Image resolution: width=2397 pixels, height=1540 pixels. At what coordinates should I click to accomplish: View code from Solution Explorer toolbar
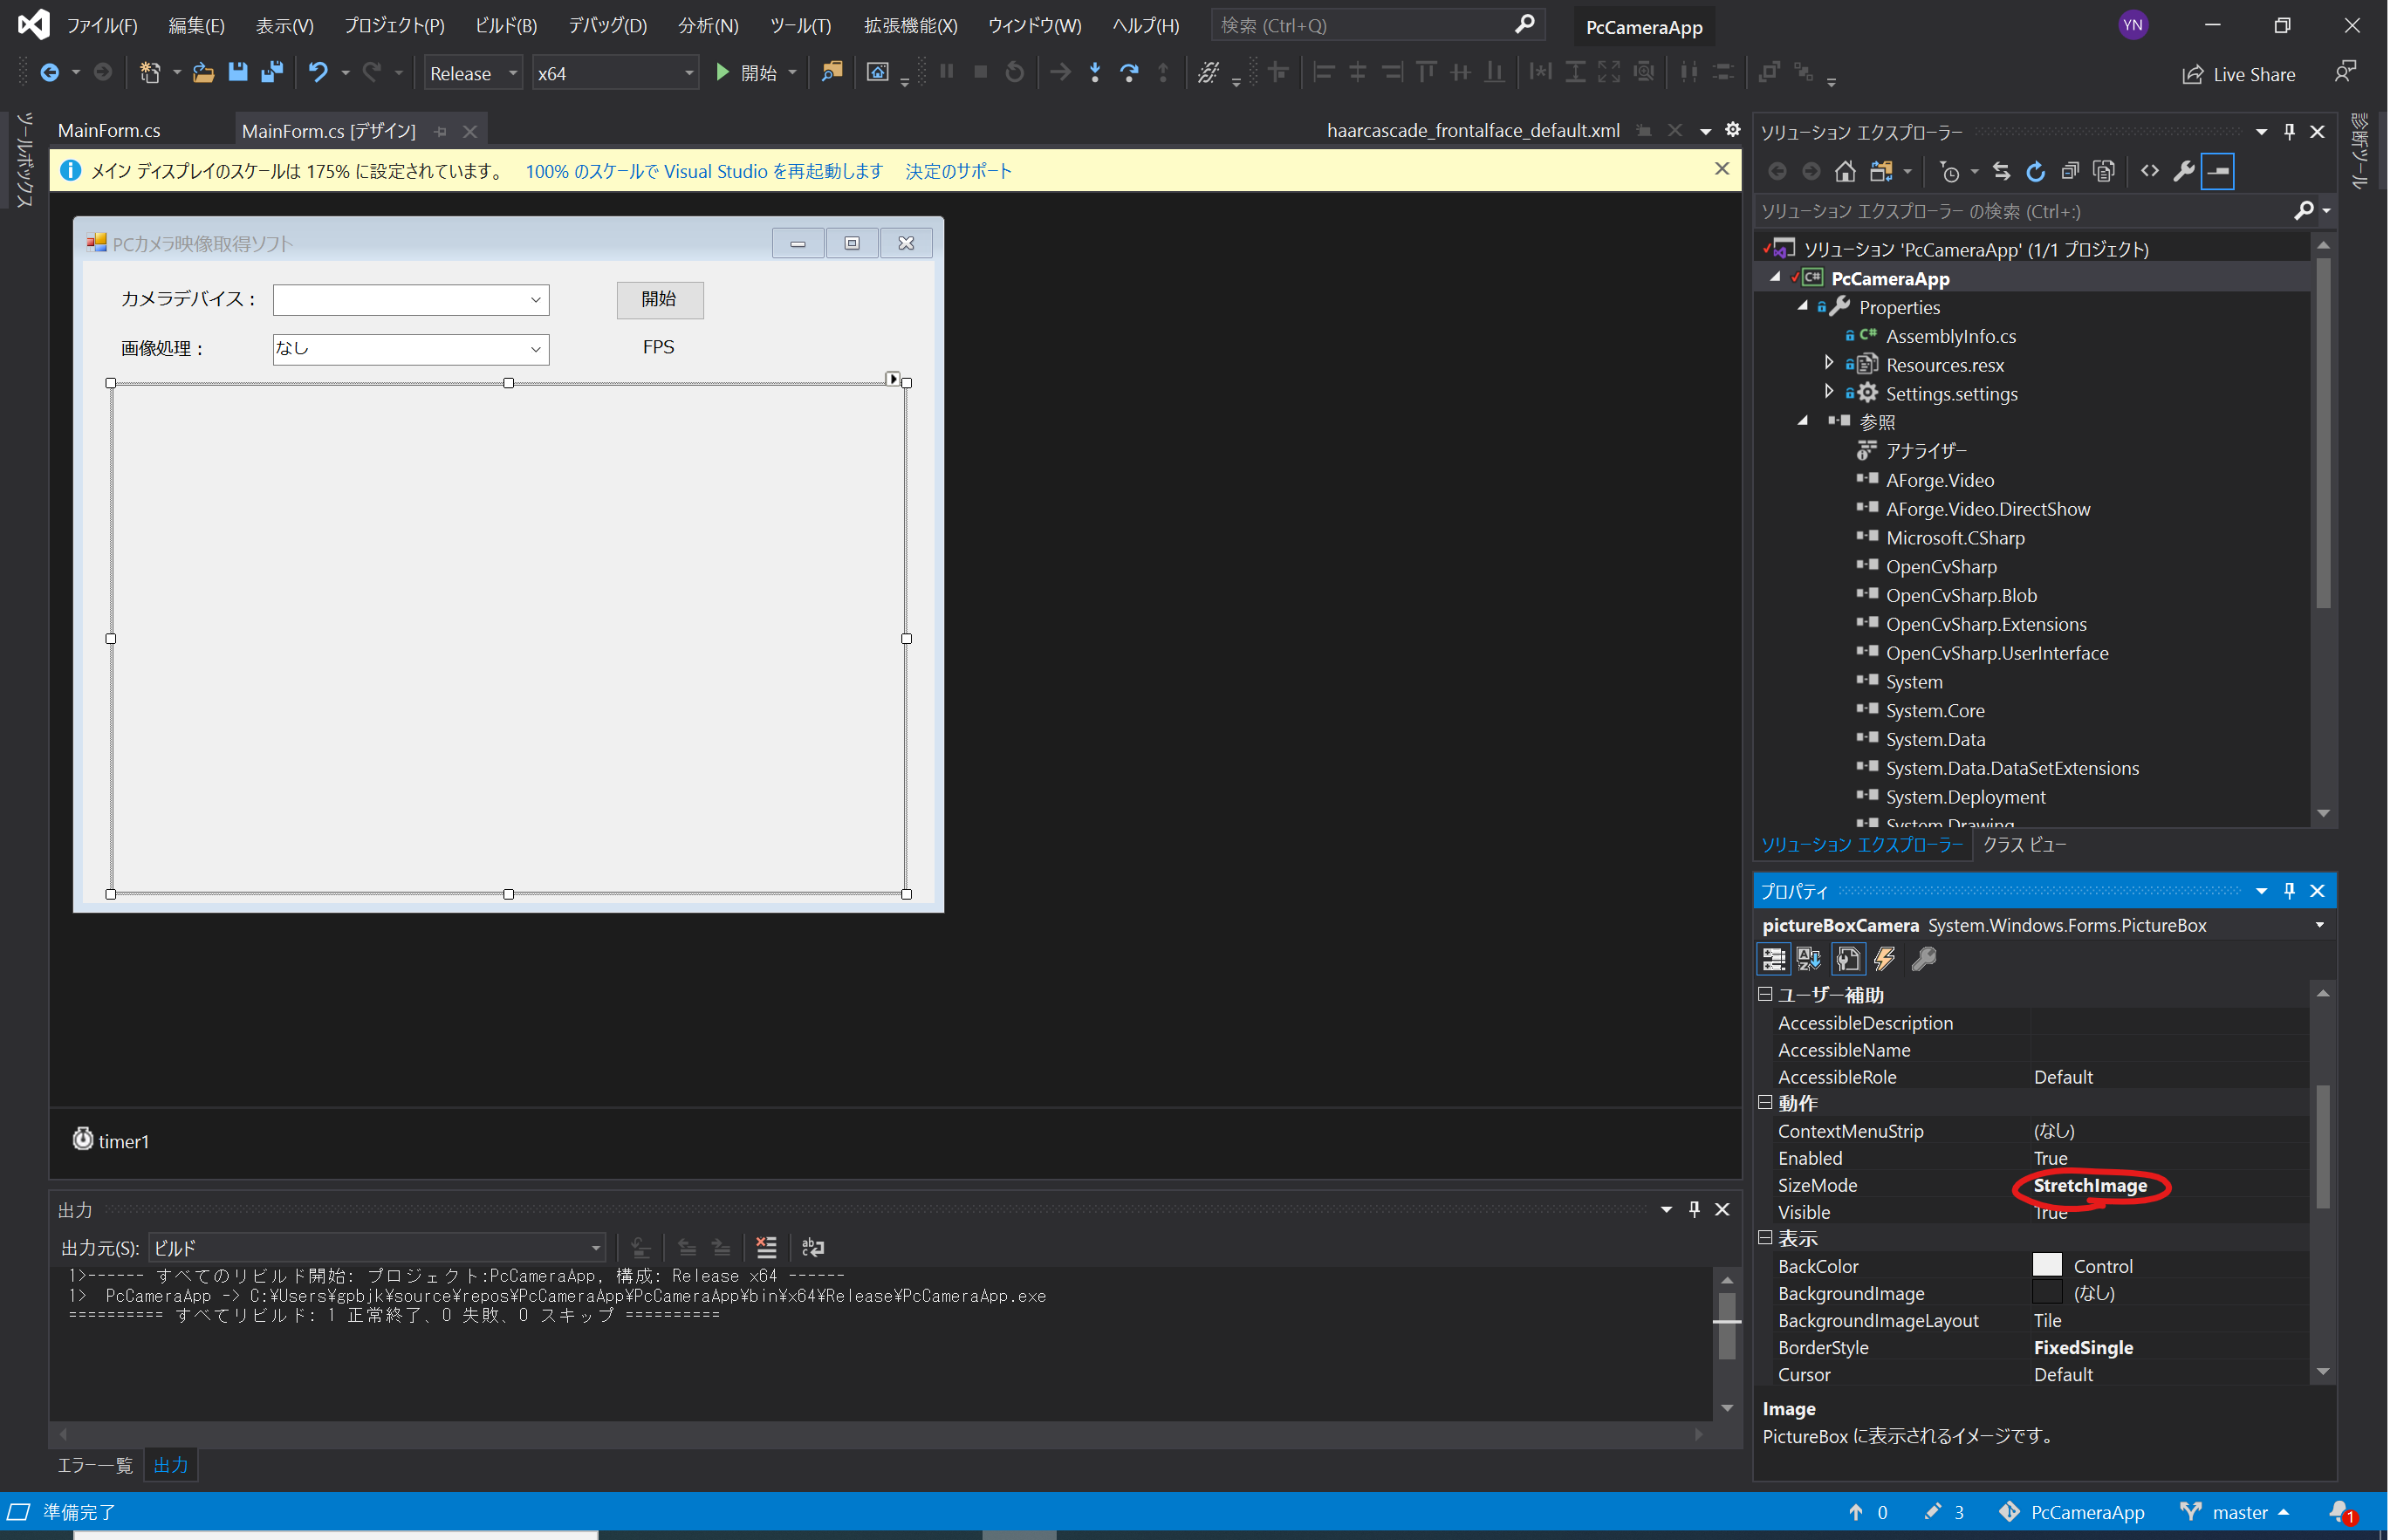pyautogui.click(x=2151, y=172)
